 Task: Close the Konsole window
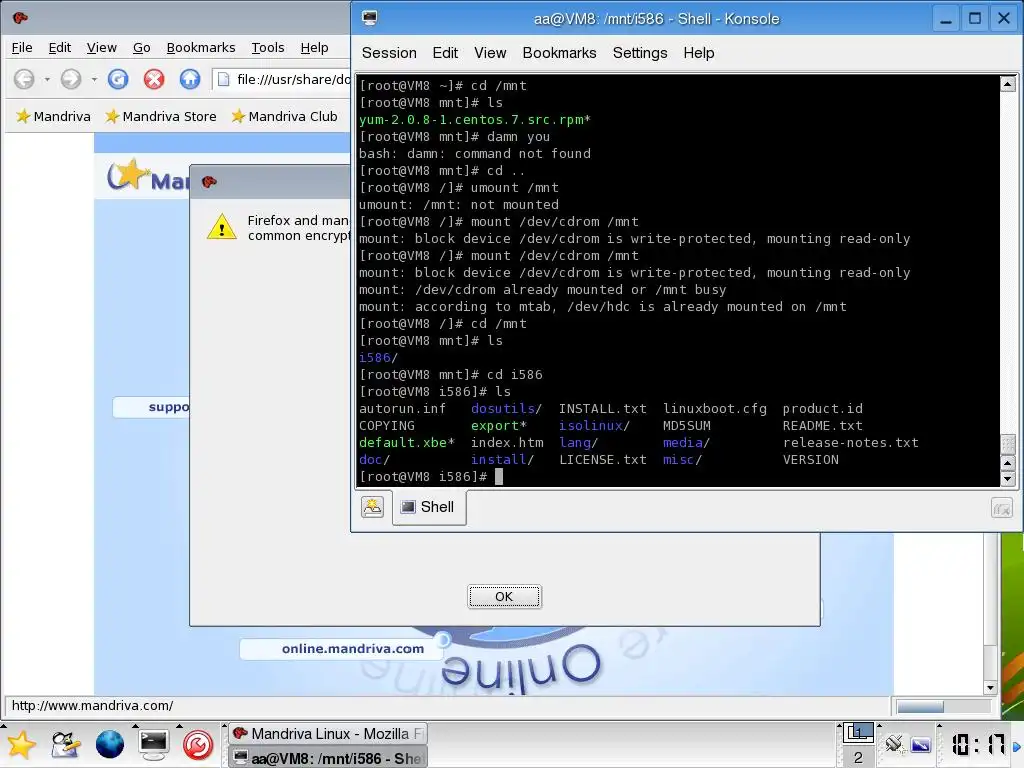point(1004,18)
